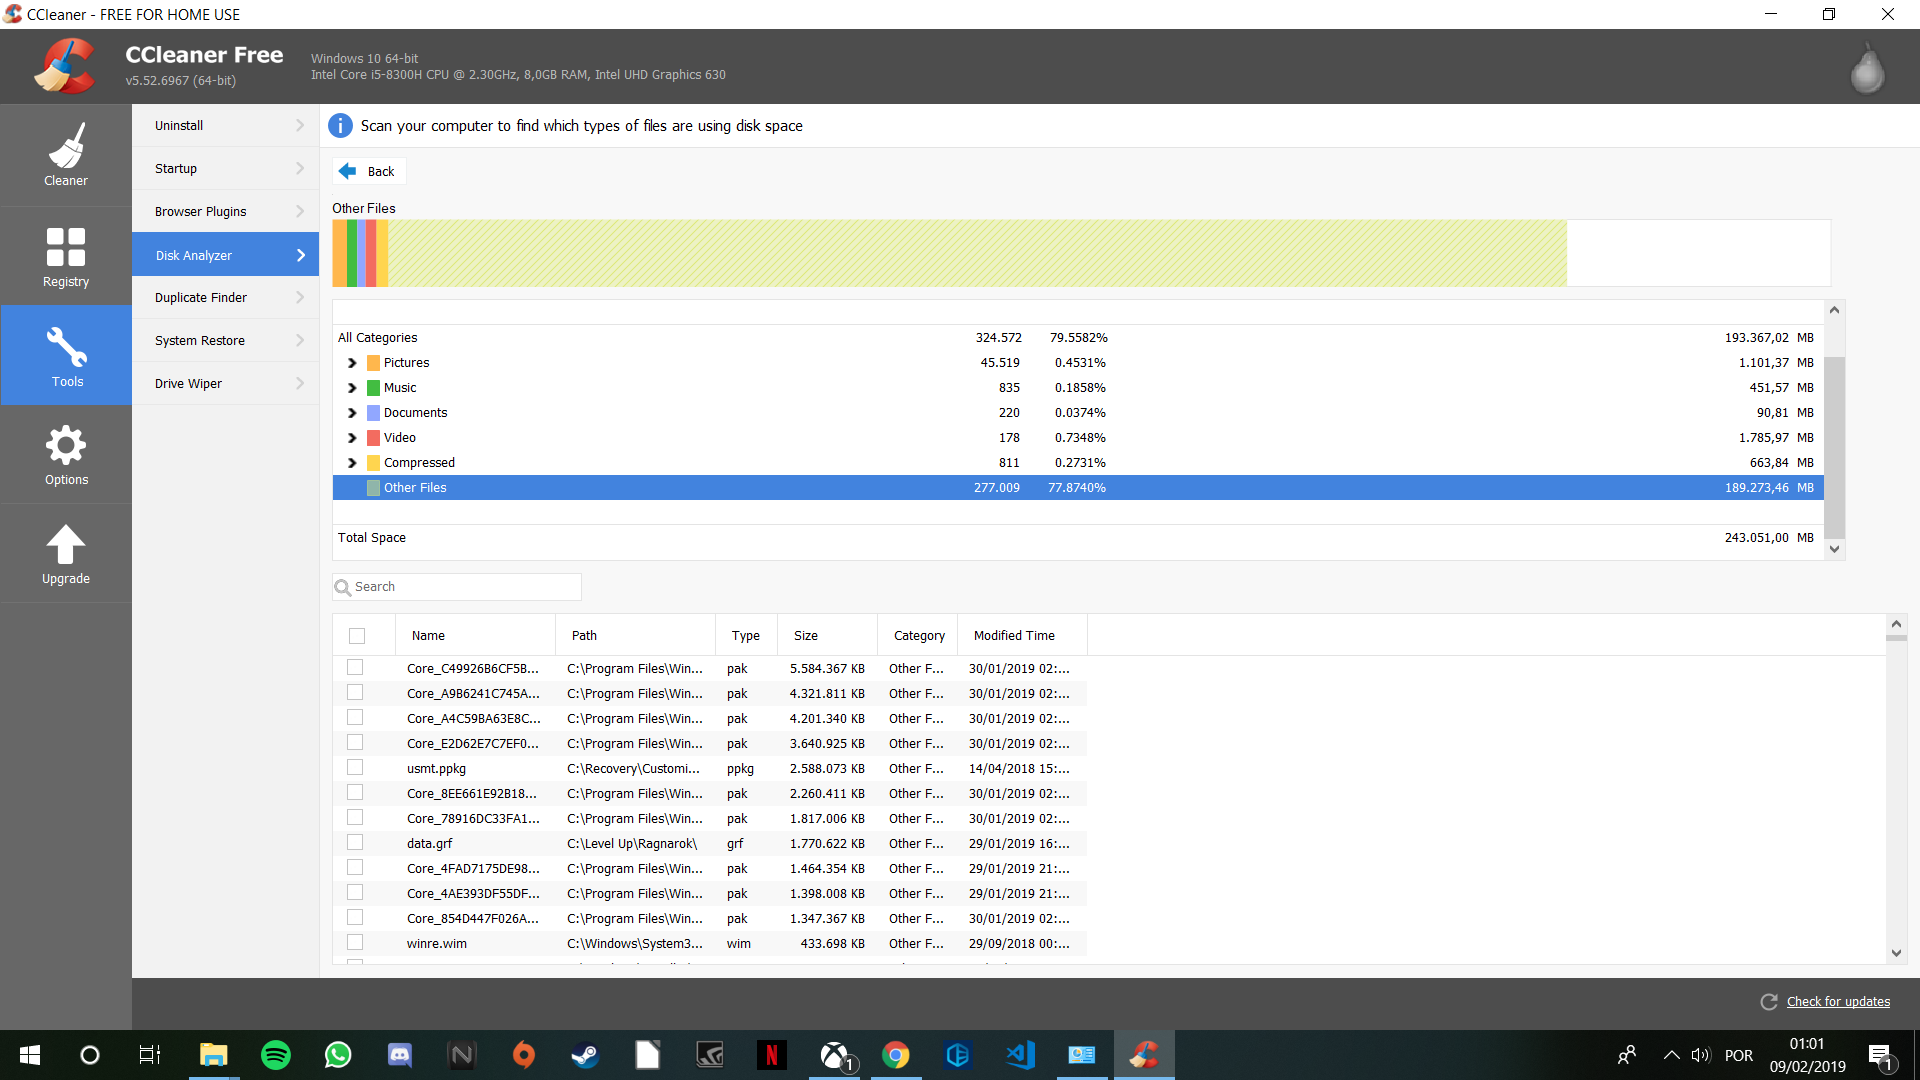Open Xbox app from taskbar
This screenshot has height=1080, width=1920.
(x=833, y=1055)
